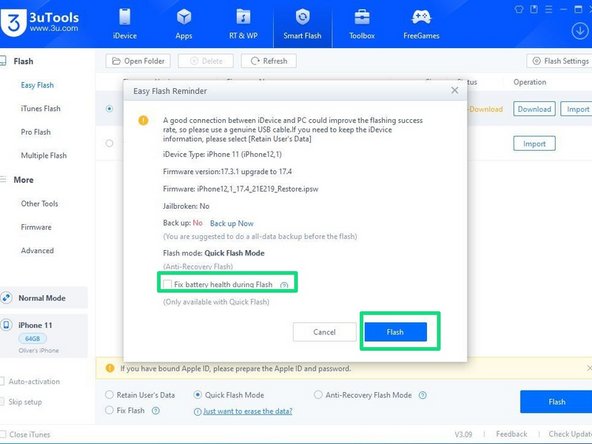Click the skin shirt icon in title bar
This screenshot has height=444, width=592.
(x=519, y=9)
